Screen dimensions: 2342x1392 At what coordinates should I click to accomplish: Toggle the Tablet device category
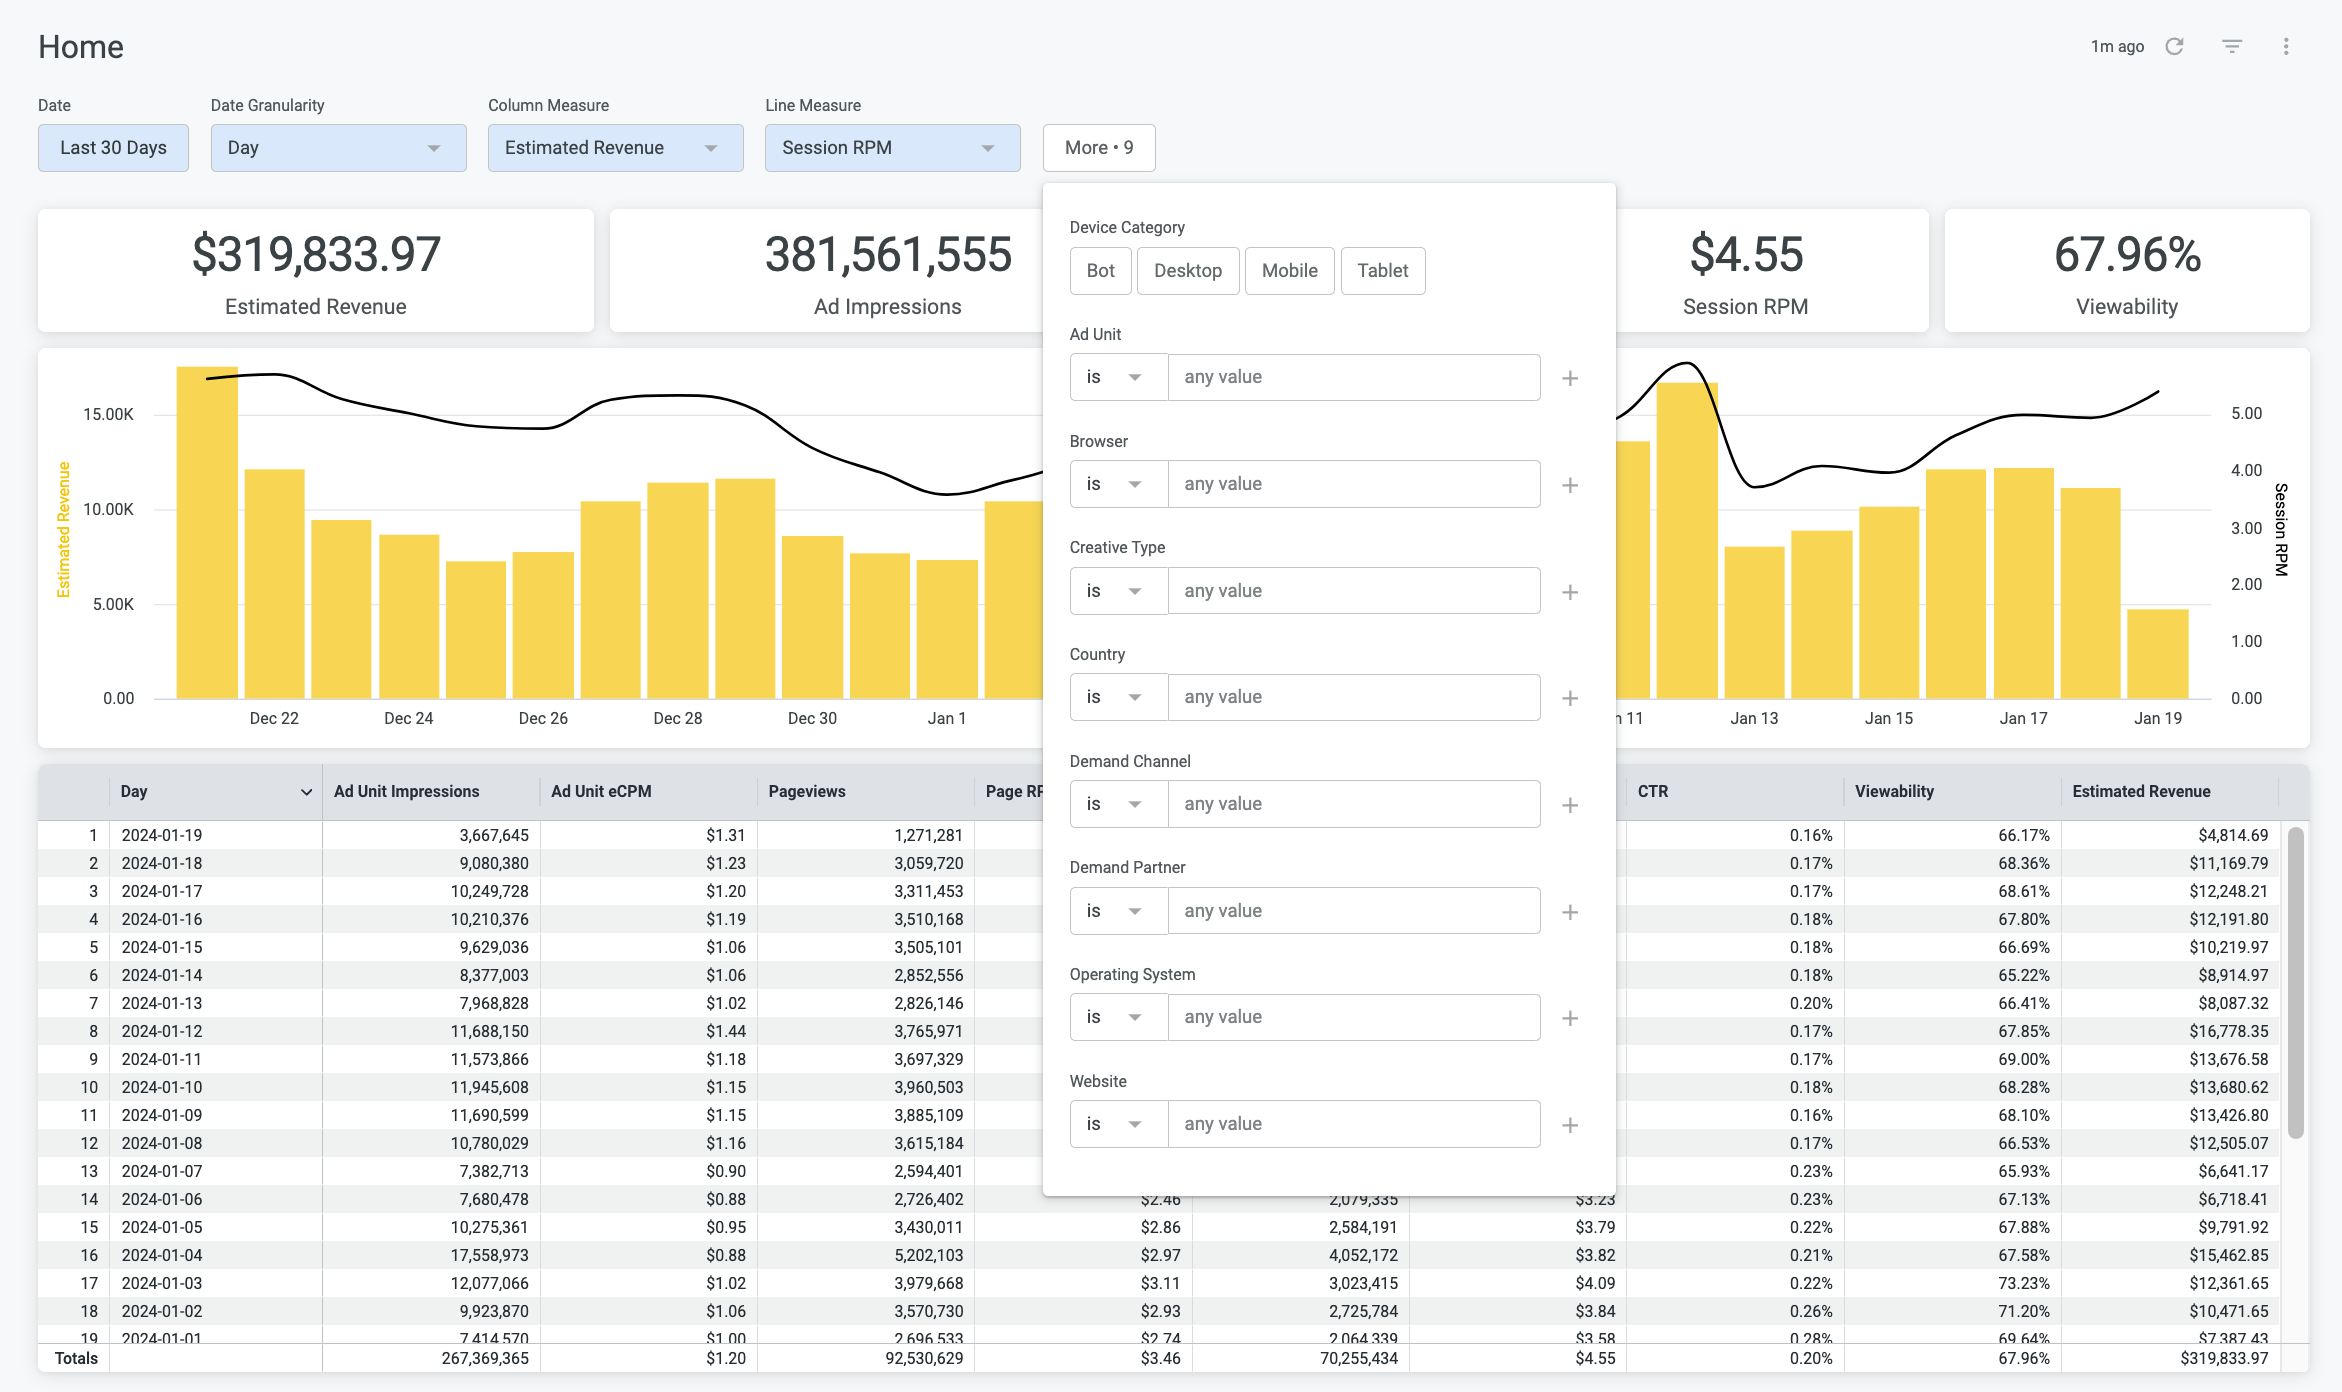[x=1382, y=271]
